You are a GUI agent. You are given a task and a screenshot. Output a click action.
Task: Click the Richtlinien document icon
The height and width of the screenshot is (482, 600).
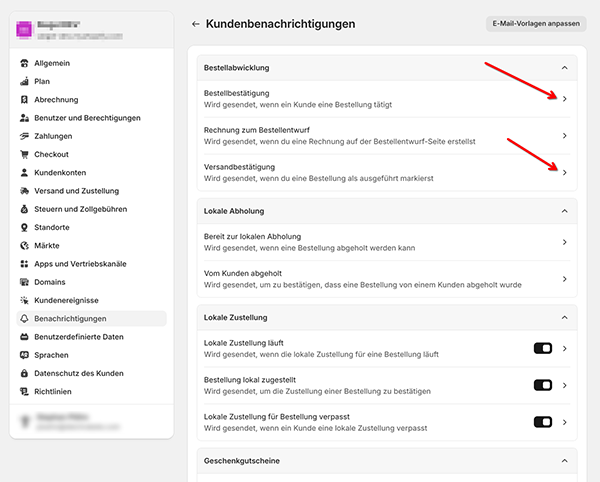(x=24, y=391)
